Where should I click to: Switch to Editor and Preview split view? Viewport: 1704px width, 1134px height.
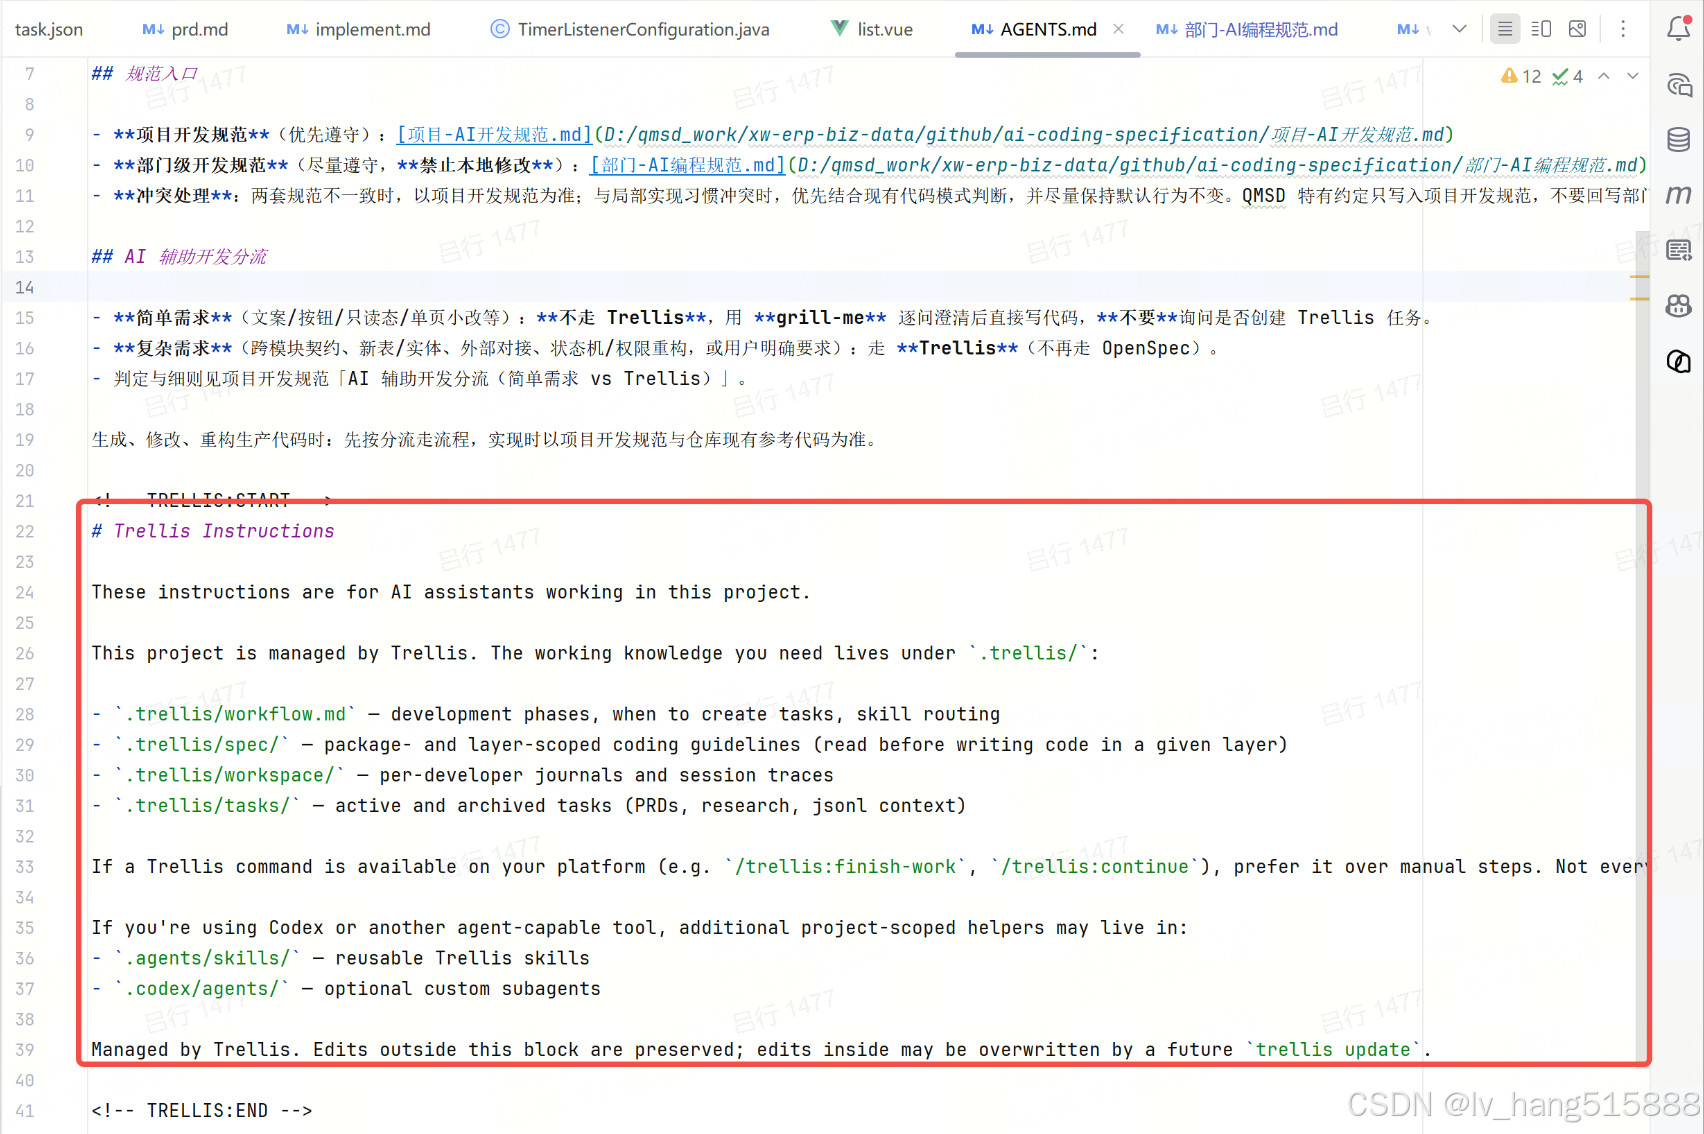pyautogui.click(x=1541, y=29)
